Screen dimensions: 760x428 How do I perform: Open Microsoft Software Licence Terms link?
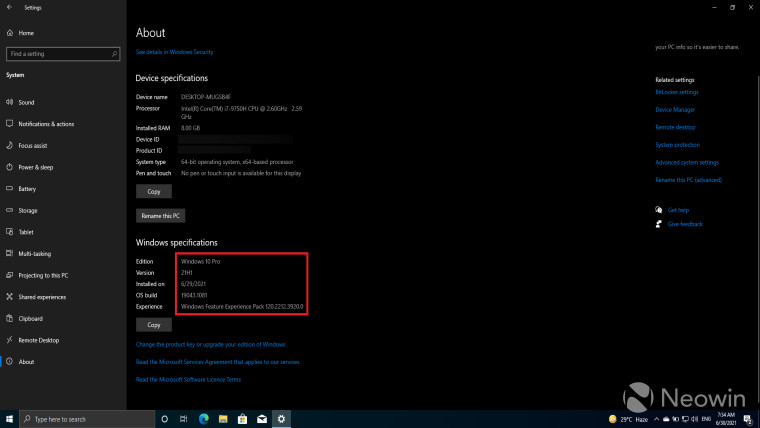tap(188, 380)
